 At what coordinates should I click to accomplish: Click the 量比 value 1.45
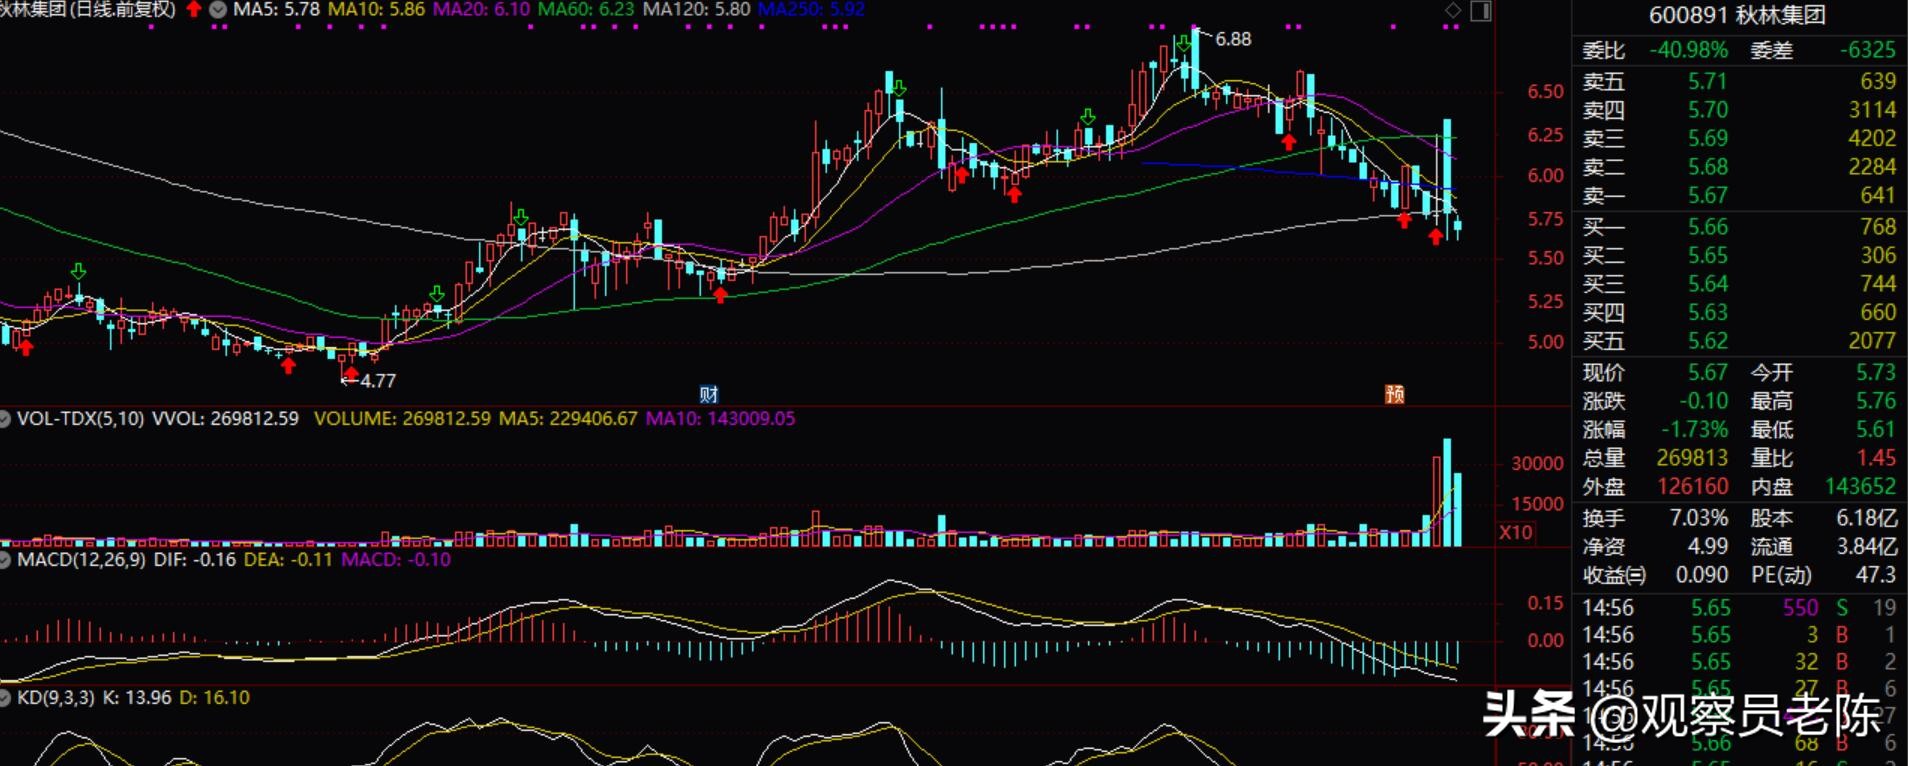pos(1876,458)
